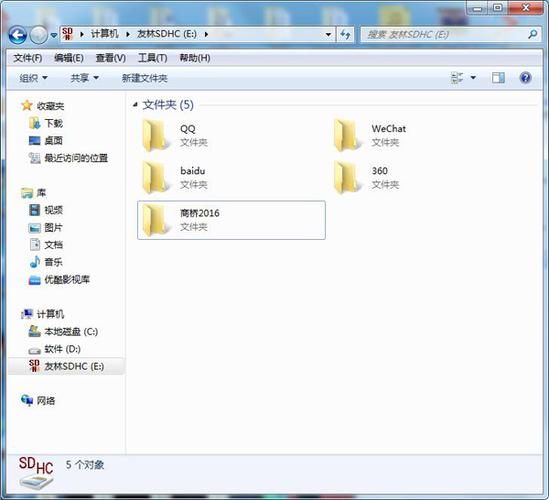Open 最近访问的位置 in the sidebar
This screenshot has width=549, height=500.
point(76,158)
